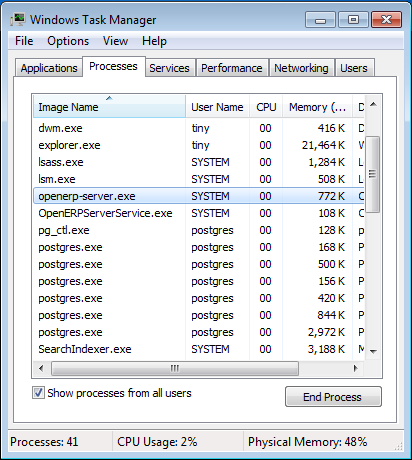
Task: Select the SearchIndexer.exe process
Action: pos(199,349)
